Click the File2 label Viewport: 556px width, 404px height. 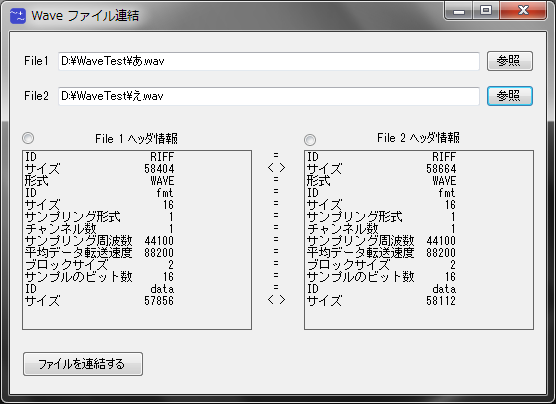[x=36, y=96]
